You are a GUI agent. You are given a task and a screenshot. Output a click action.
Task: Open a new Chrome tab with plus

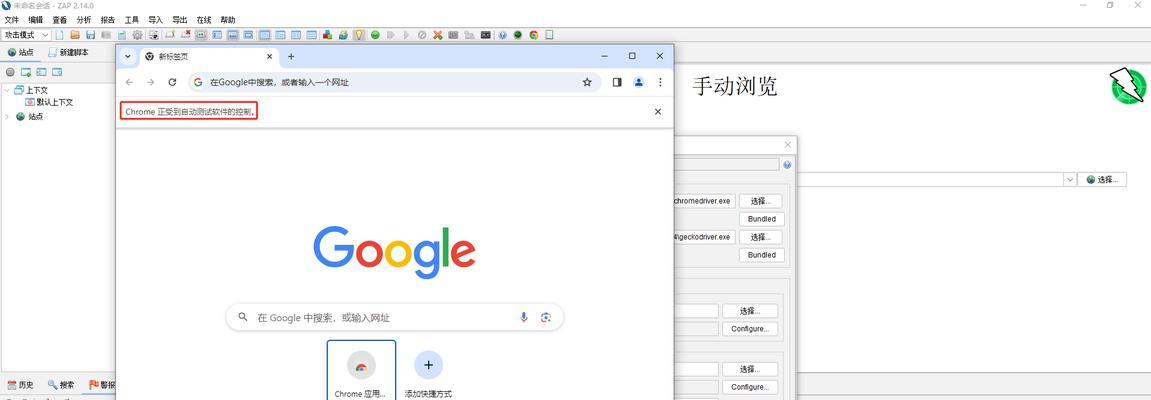[291, 57]
